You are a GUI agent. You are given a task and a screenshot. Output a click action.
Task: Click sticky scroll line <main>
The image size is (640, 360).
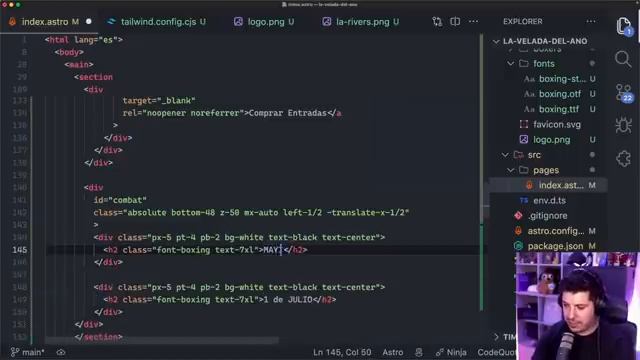(x=79, y=64)
